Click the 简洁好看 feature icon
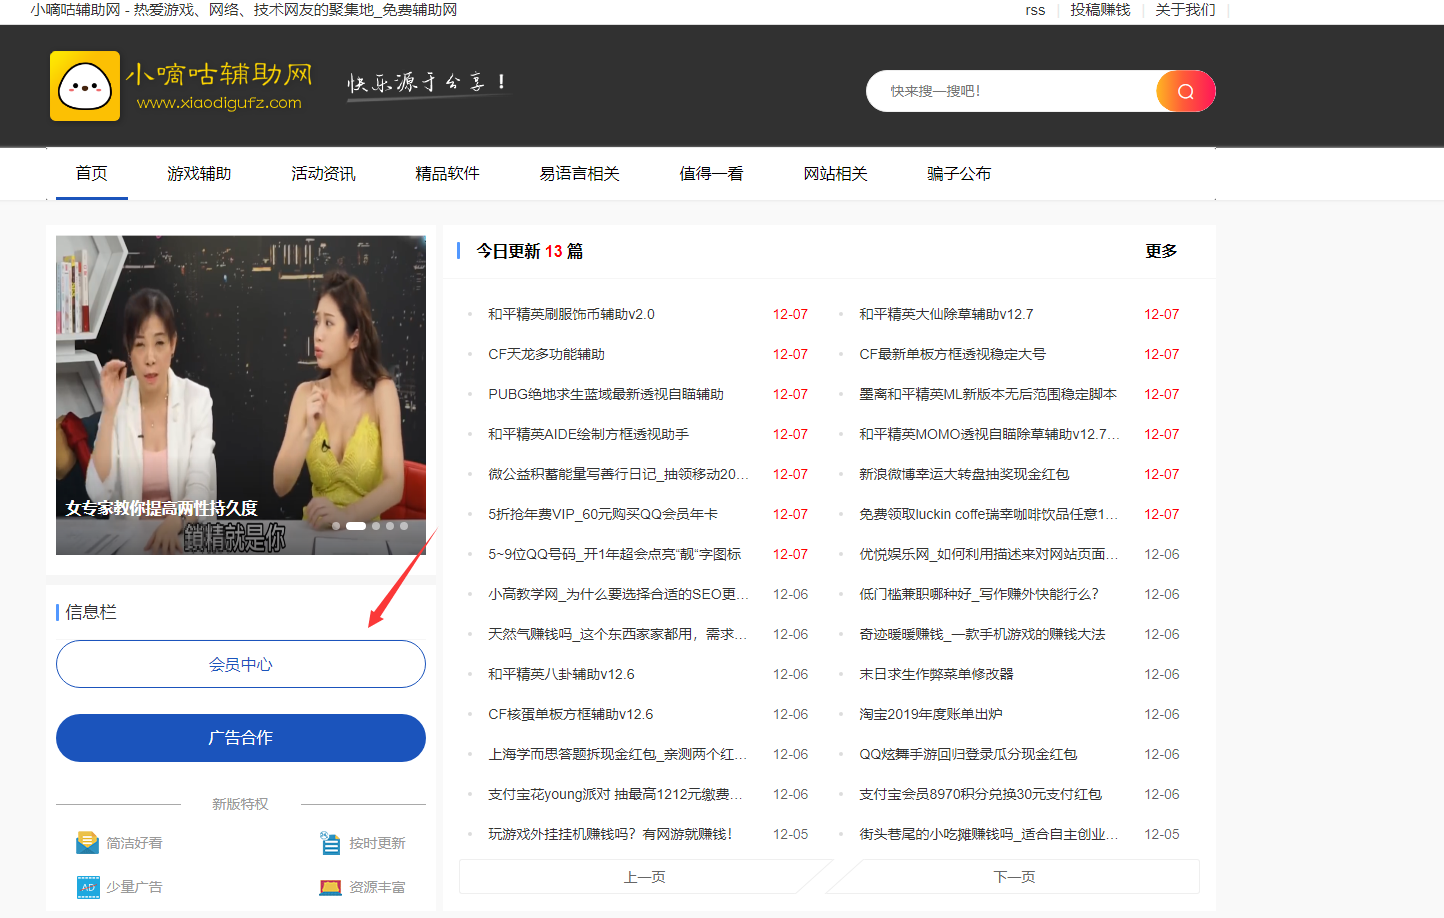 point(88,843)
